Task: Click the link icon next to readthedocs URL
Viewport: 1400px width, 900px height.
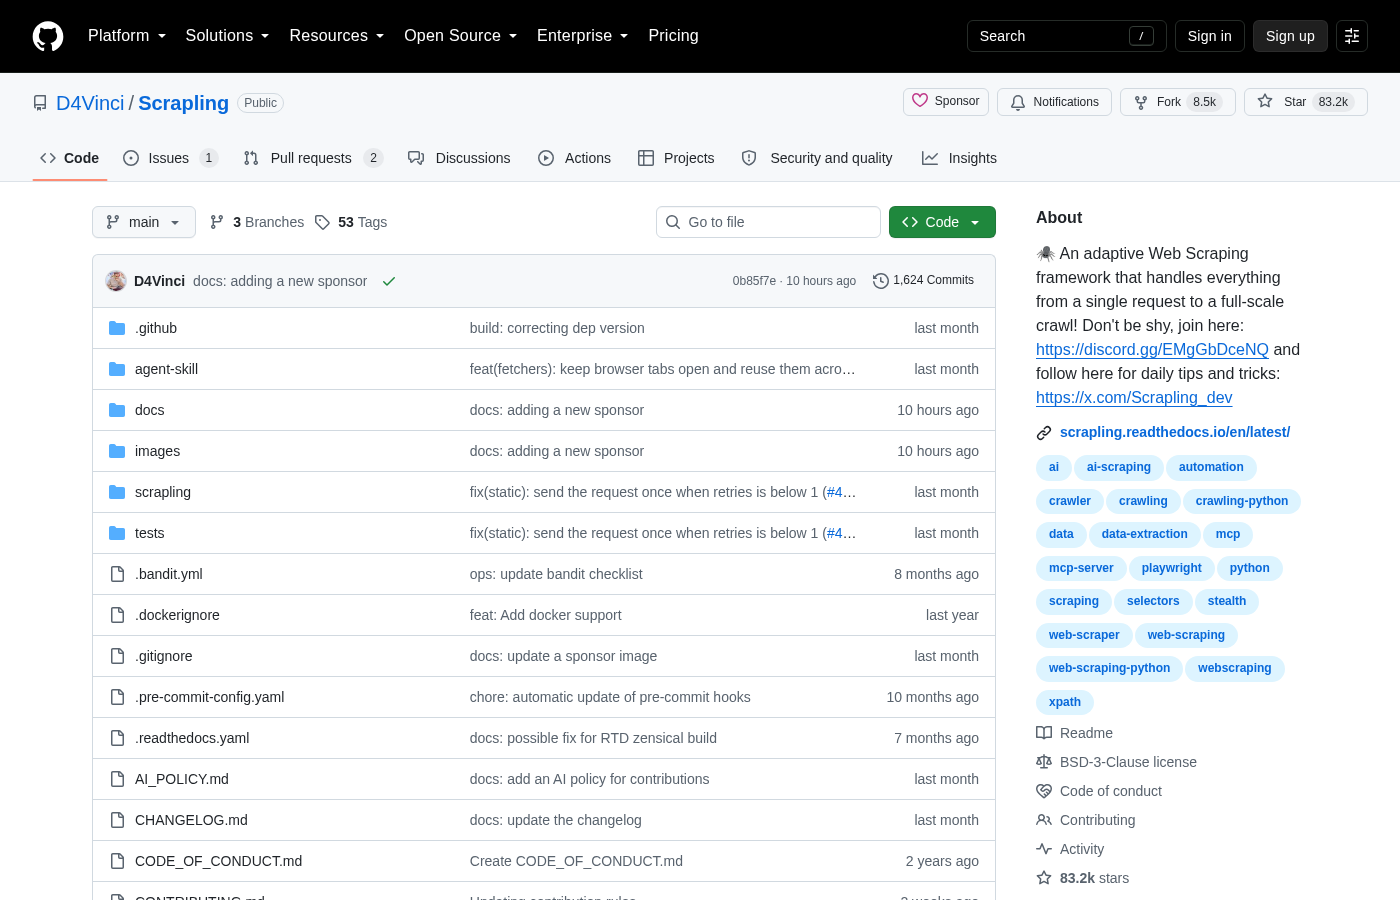Action: pos(1044,433)
